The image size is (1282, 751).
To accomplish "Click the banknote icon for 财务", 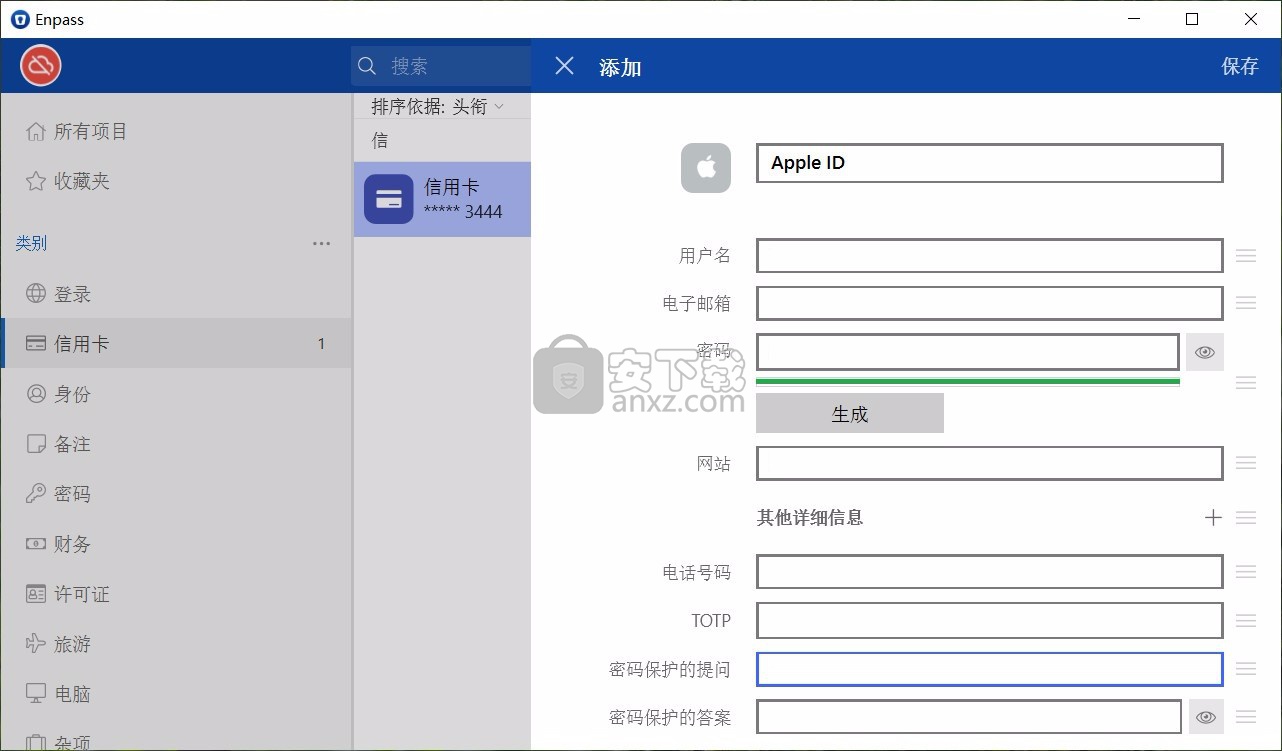I will click(x=36, y=544).
